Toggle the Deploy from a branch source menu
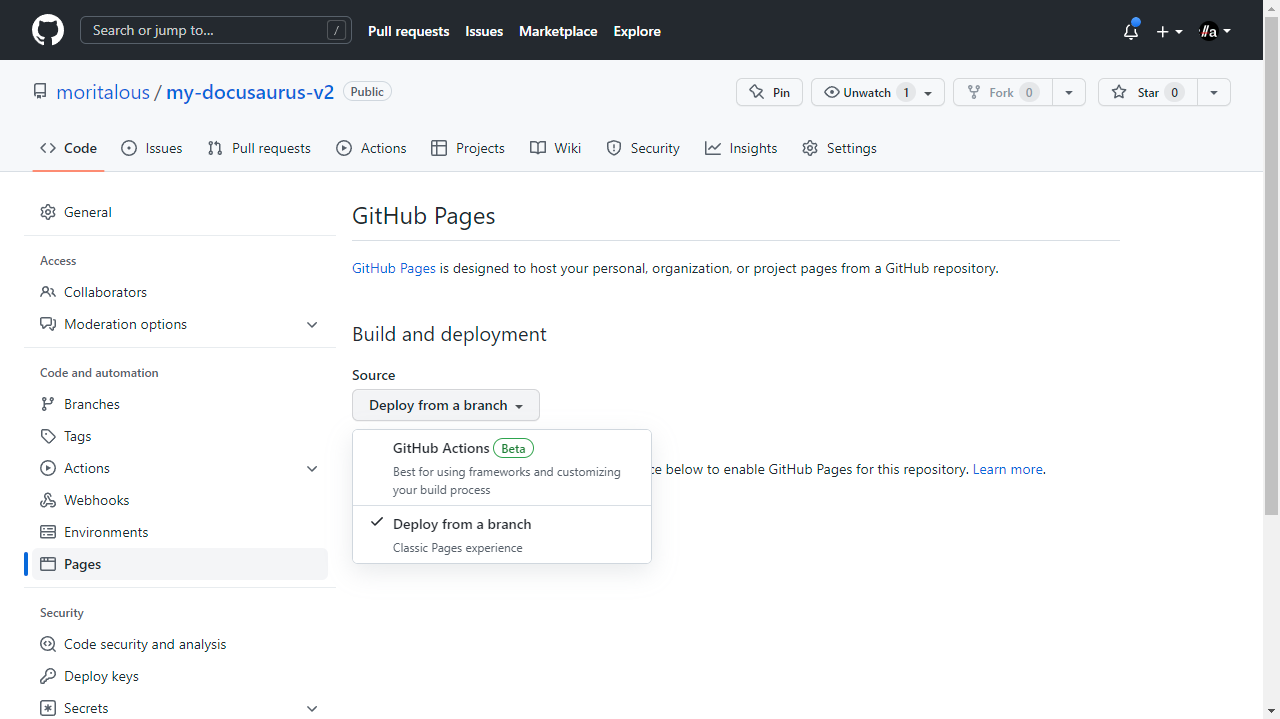Image resolution: width=1280 pixels, height=719 pixels. tap(445, 405)
